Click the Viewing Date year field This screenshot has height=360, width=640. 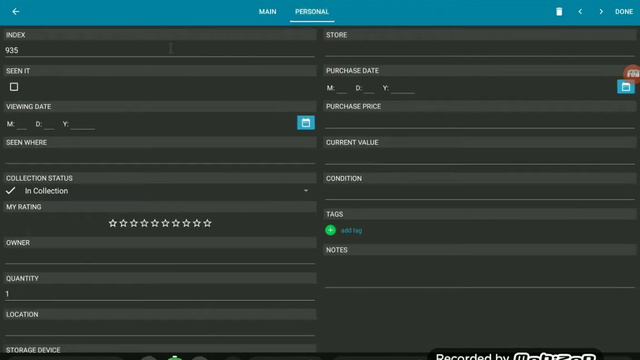[82, 124]
